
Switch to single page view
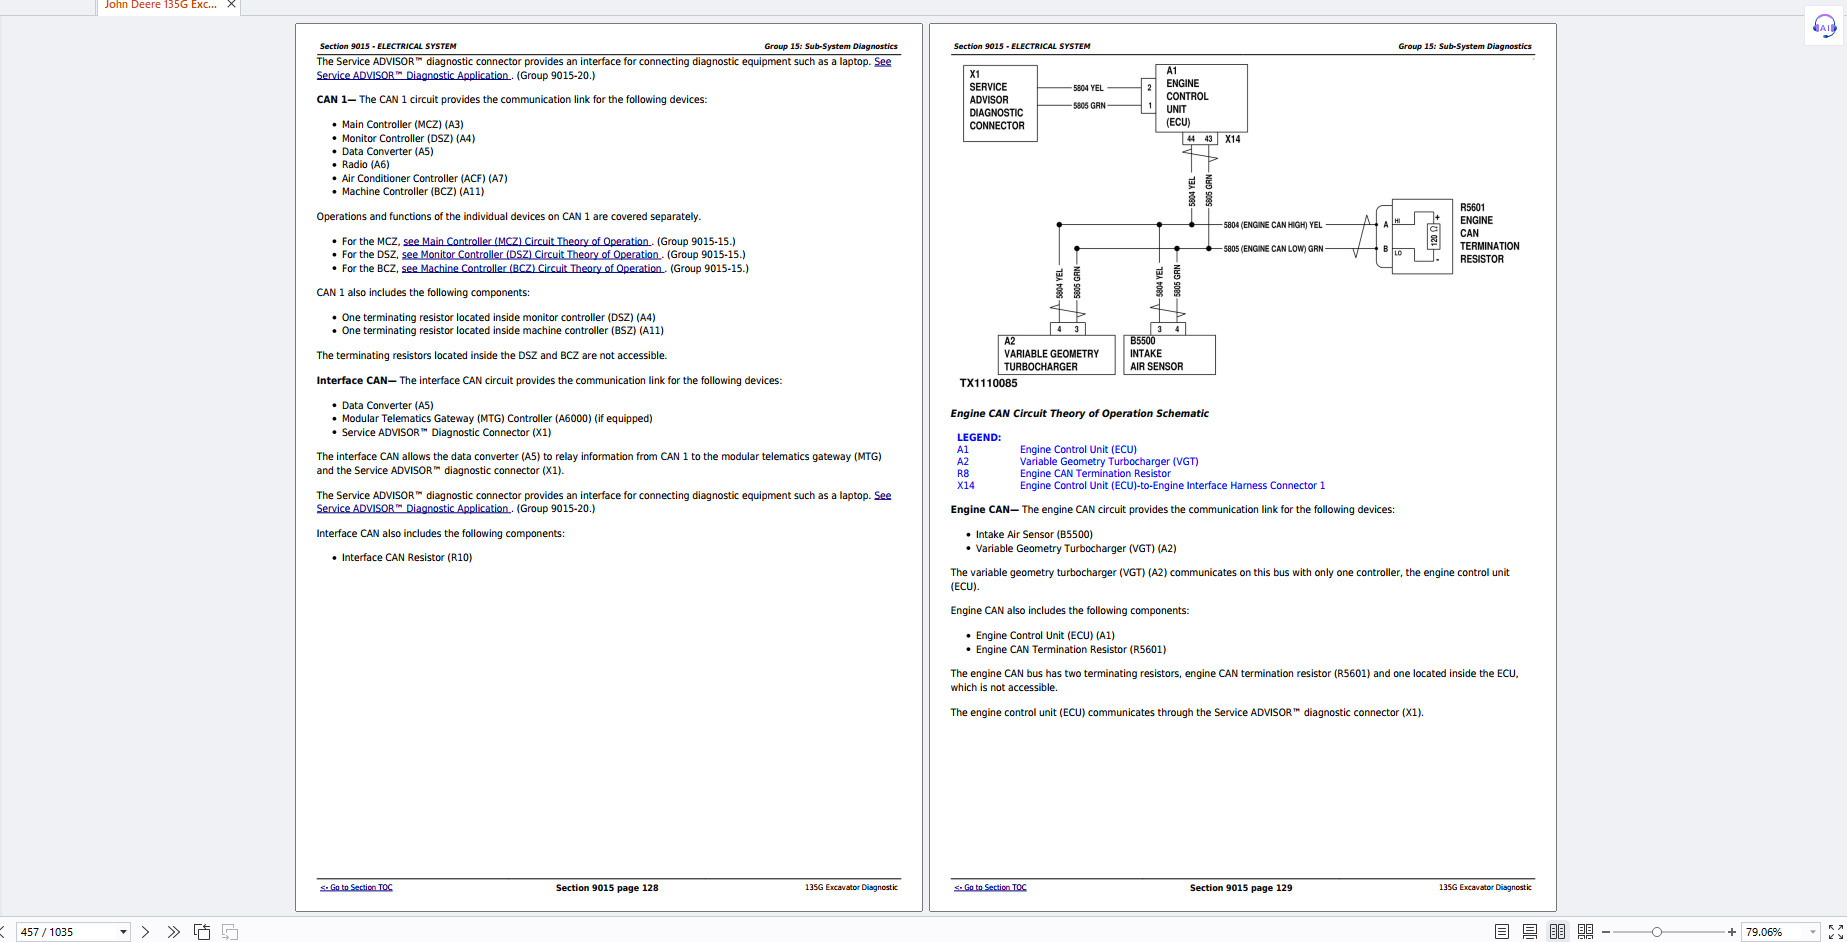(x=1502, y=932)
